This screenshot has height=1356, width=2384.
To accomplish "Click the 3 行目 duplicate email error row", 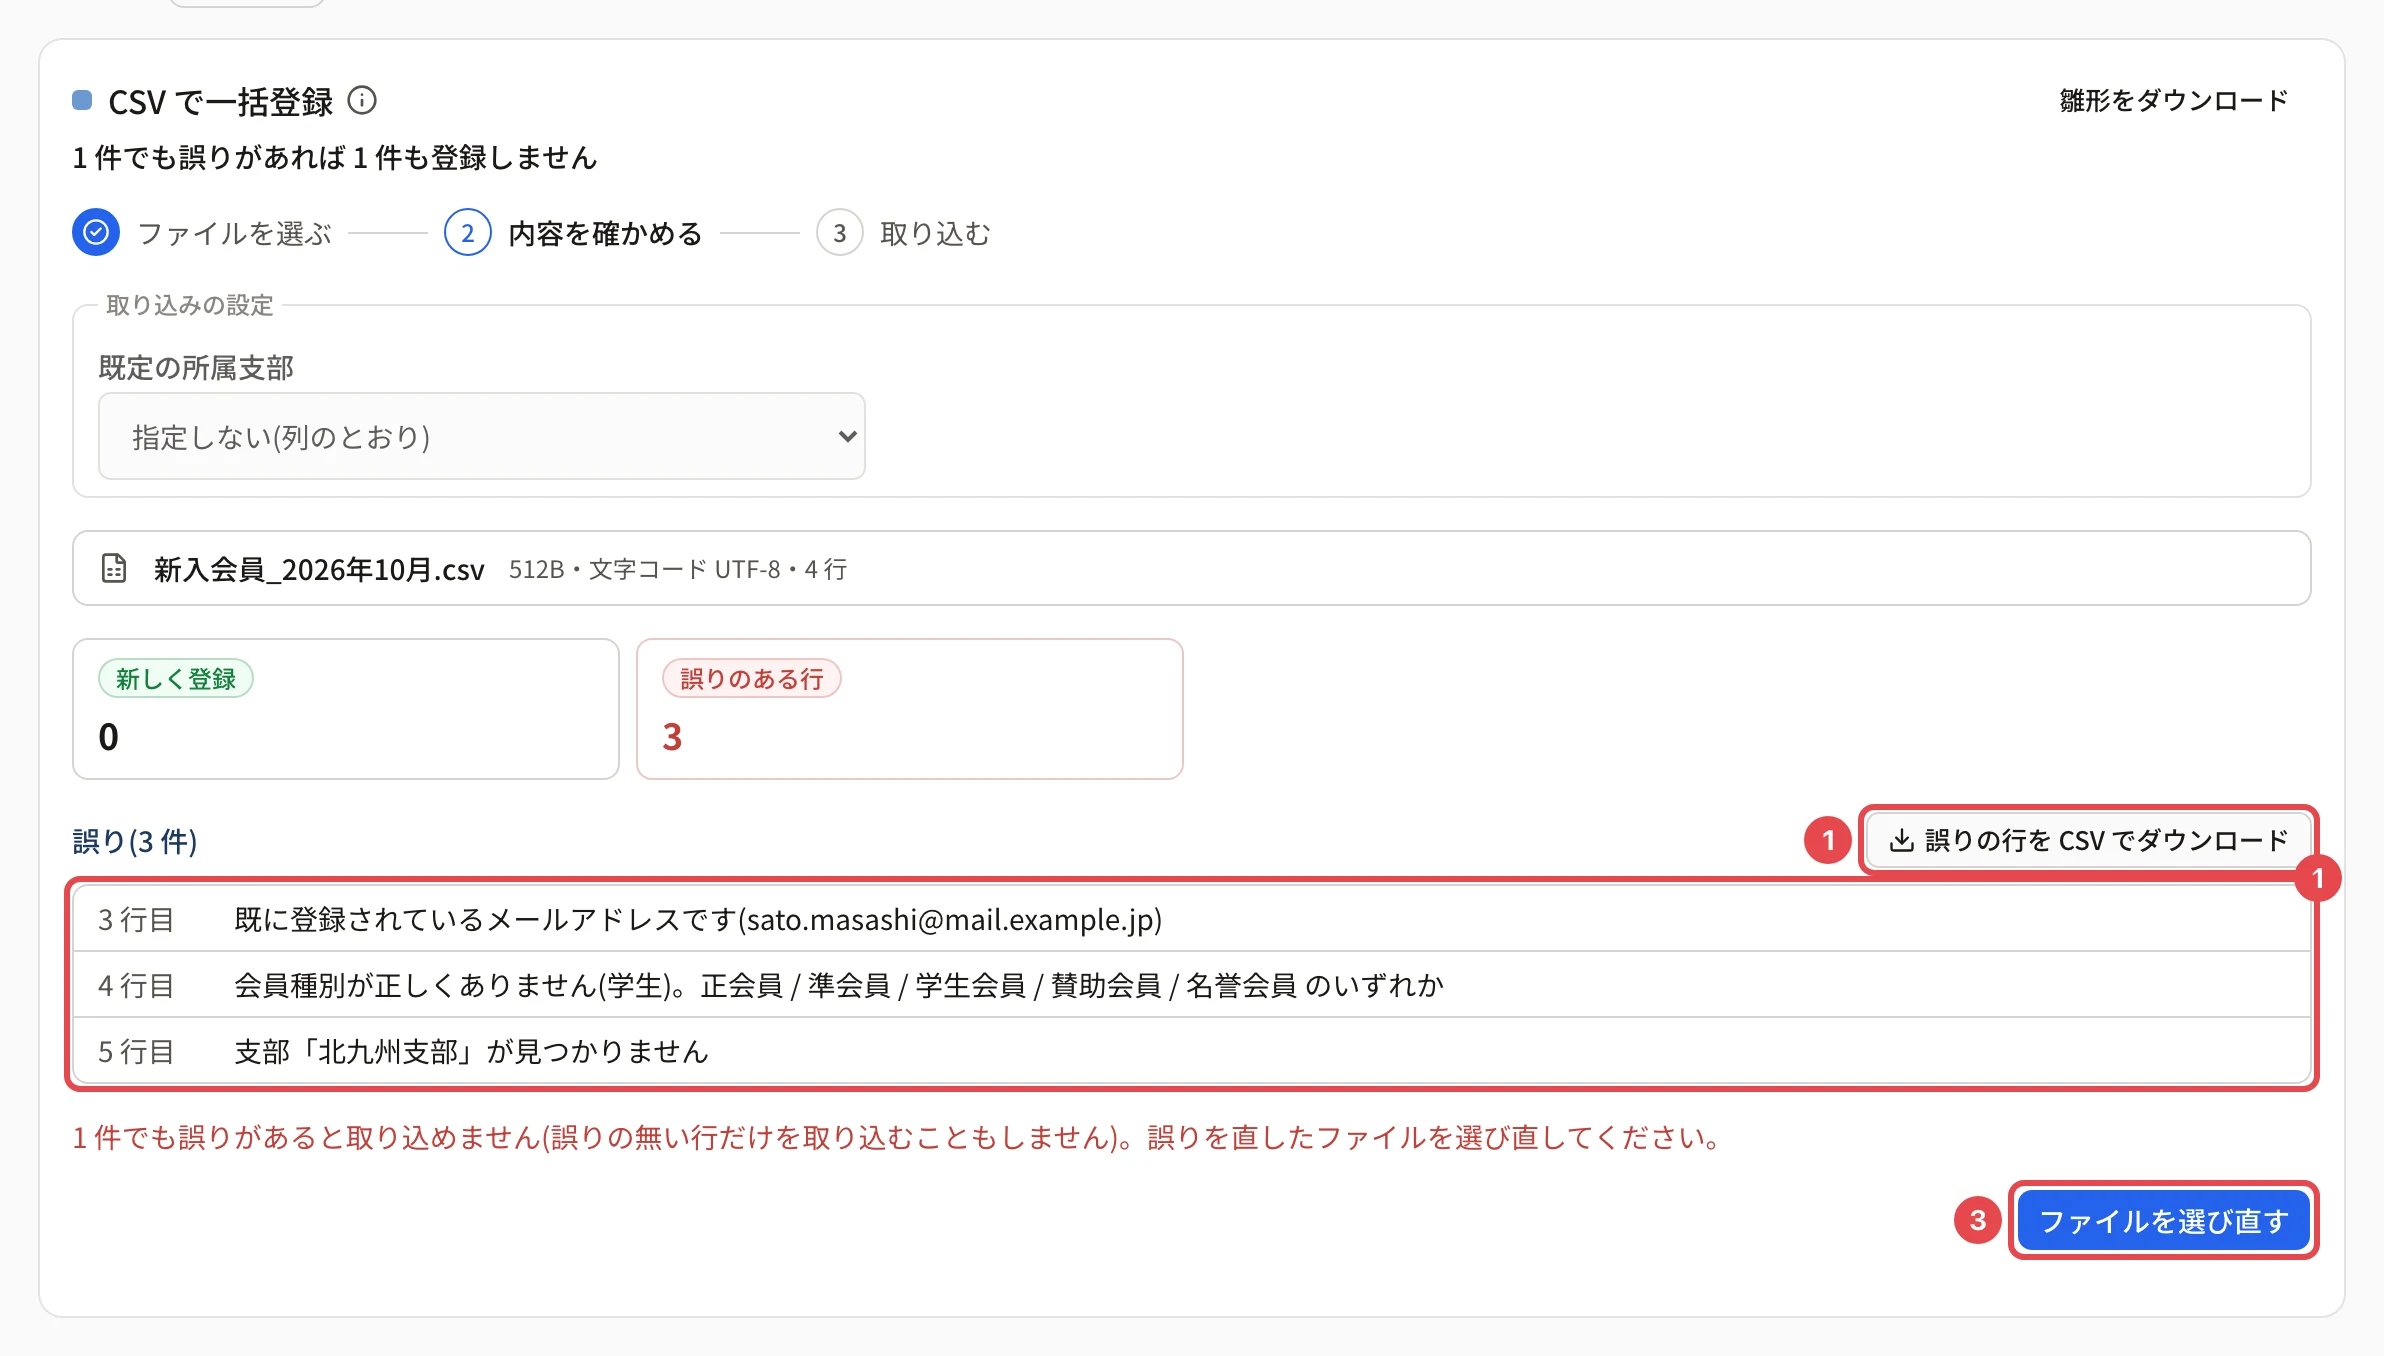I will (1192, 918).
